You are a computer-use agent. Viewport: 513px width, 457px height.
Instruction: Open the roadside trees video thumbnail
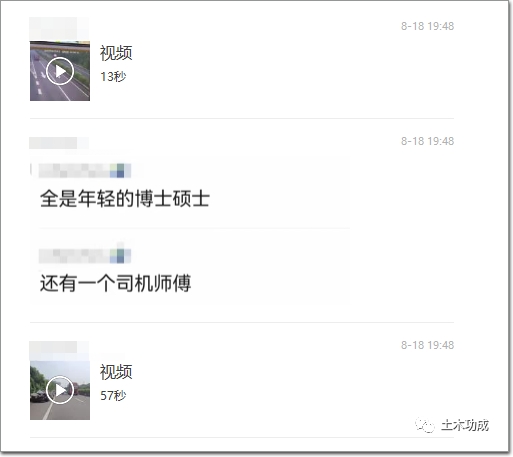[60, 390]
